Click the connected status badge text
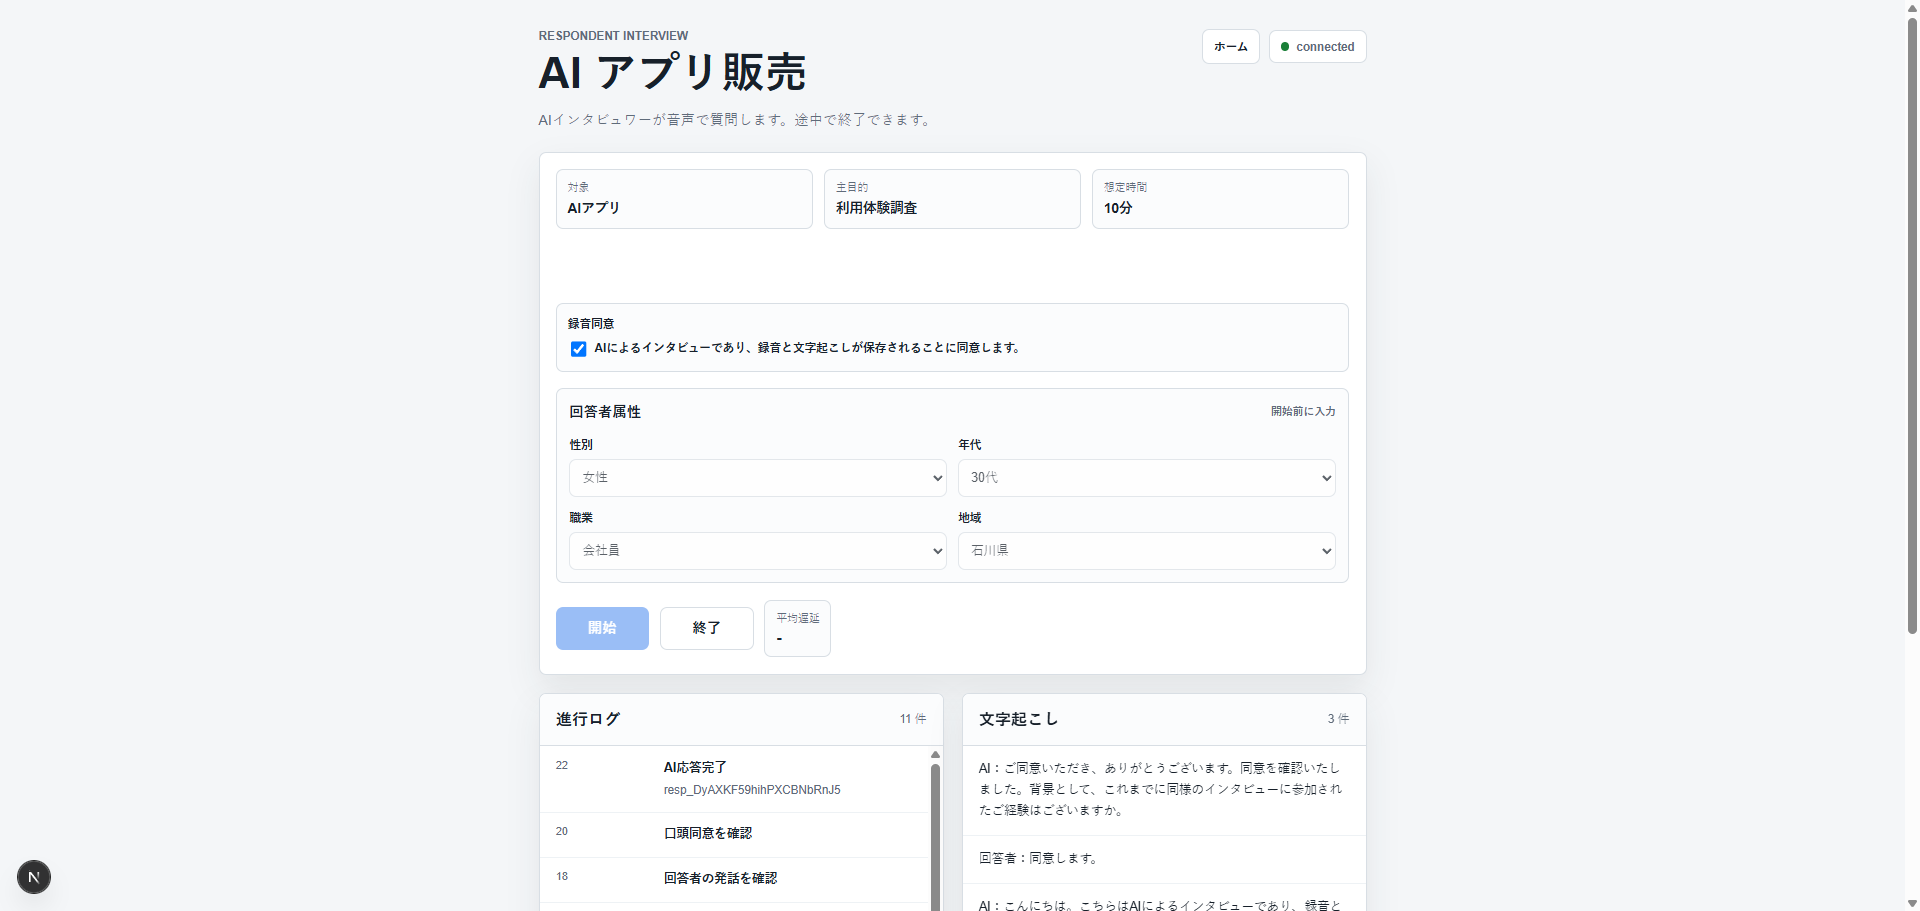 pyautogui.click(x=1325, y=47)
